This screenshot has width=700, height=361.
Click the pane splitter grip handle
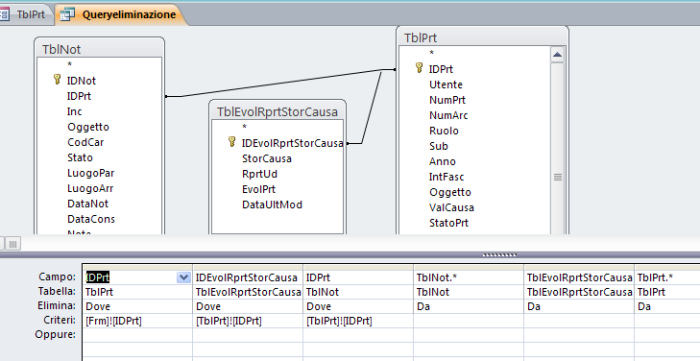[500, 255]
